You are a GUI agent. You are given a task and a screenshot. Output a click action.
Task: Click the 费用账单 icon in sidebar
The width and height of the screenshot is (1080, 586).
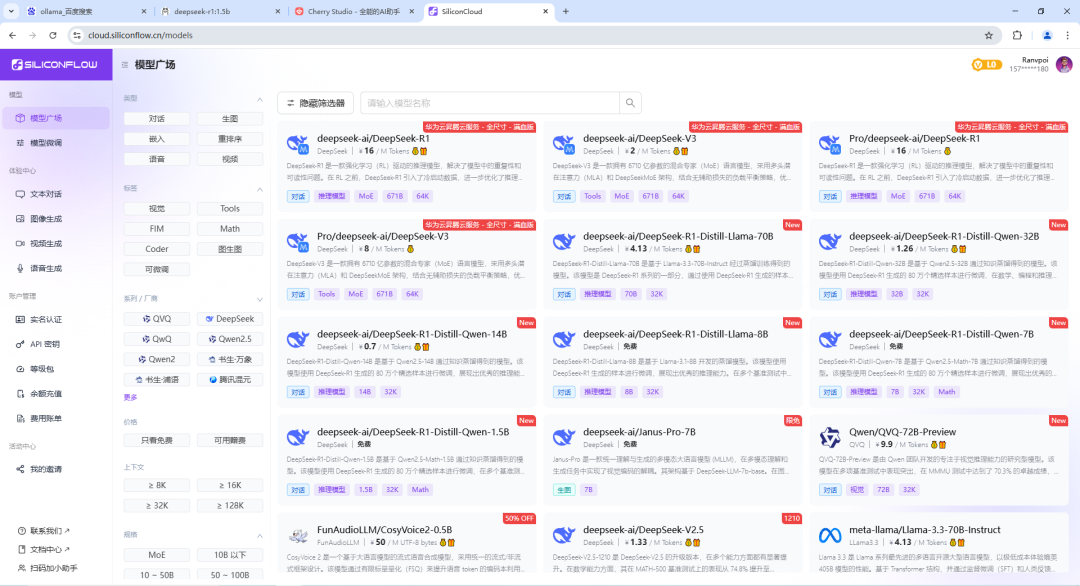pyautogui.click(x=20, y=419)
